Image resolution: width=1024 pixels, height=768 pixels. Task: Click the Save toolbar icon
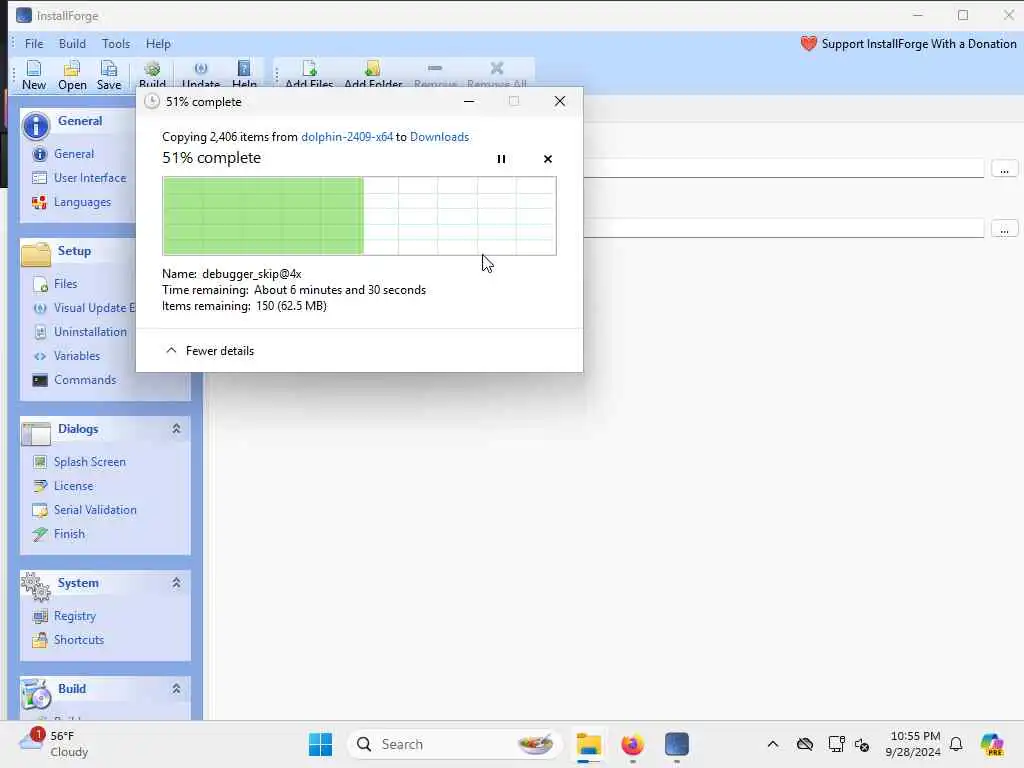pyautogui.click(x=108, y=74)
